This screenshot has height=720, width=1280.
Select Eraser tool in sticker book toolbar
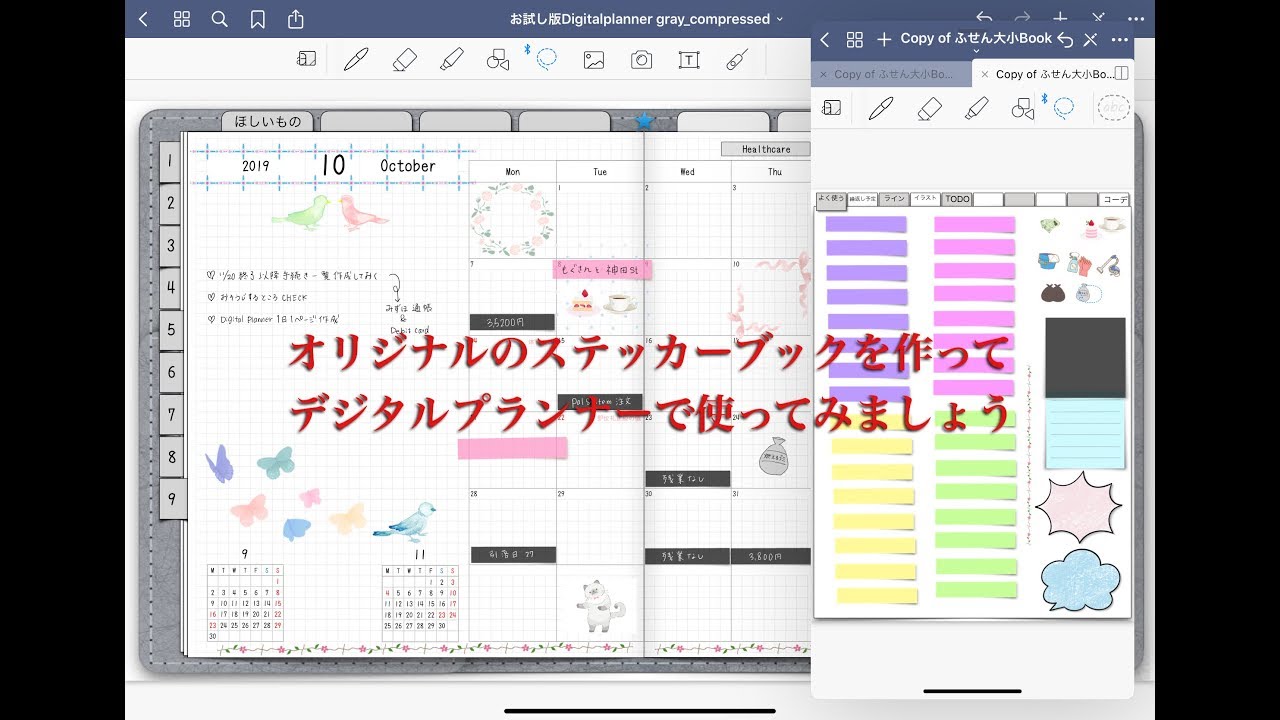pyautogui.click(x=929, y=108)
